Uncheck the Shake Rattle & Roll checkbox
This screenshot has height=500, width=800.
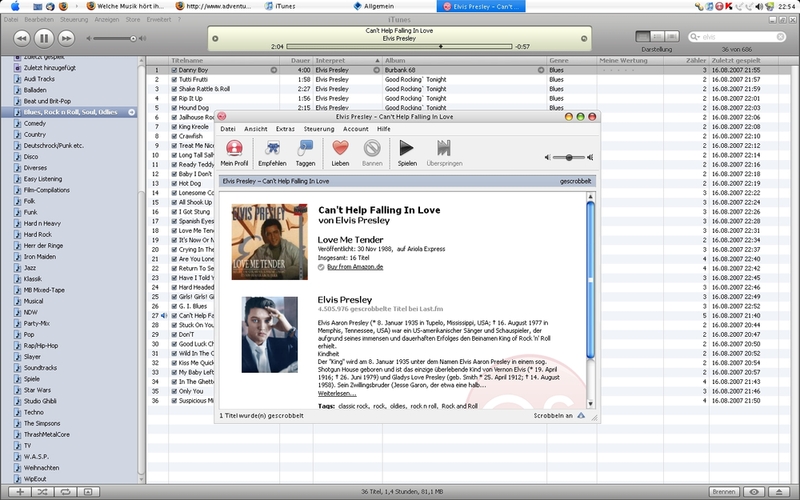click(174, 89)
